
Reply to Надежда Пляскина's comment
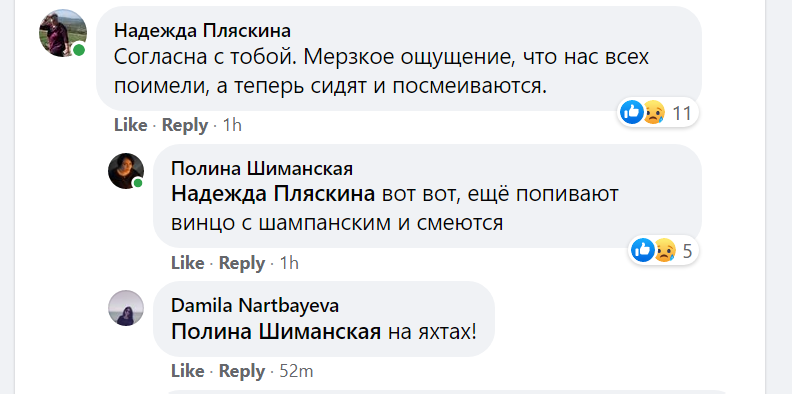click(x=185, y=125)
